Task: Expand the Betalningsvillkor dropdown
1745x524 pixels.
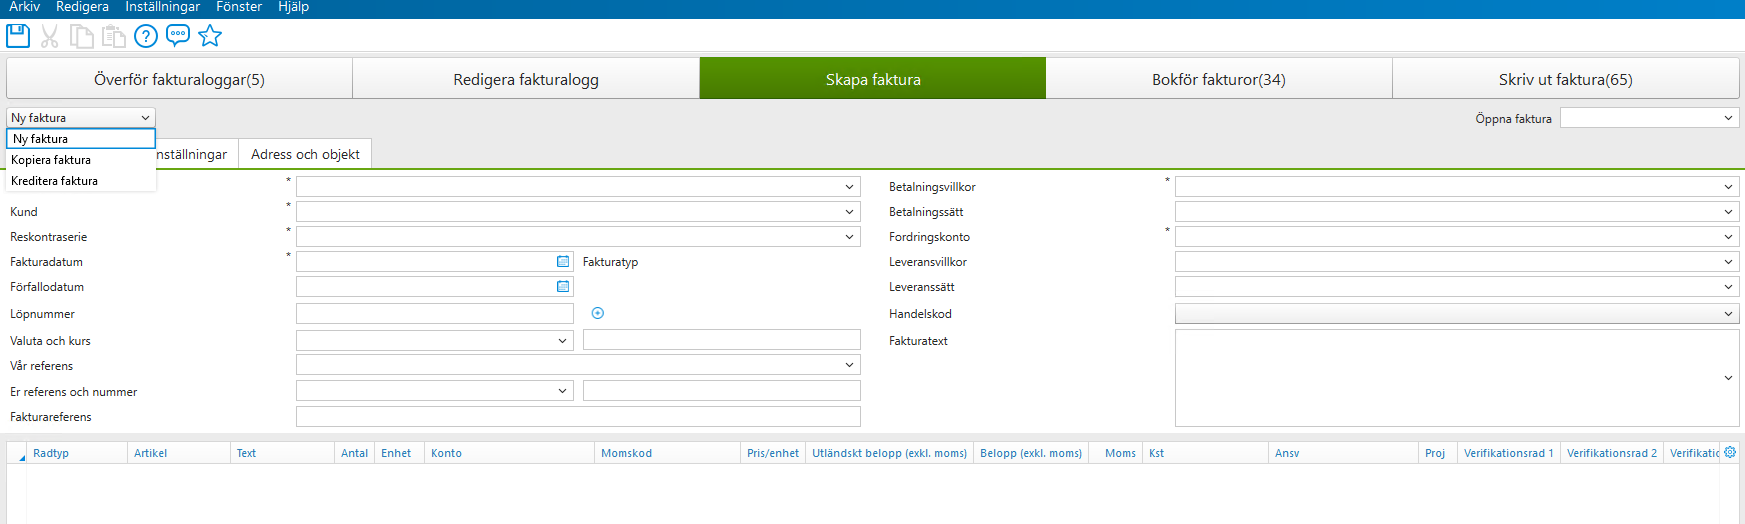Action: click(x=1728, y=186)
